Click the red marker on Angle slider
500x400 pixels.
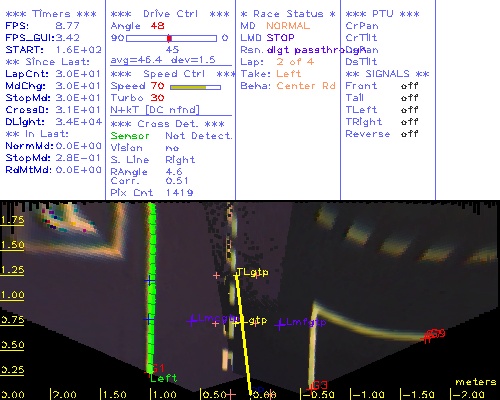169,38
